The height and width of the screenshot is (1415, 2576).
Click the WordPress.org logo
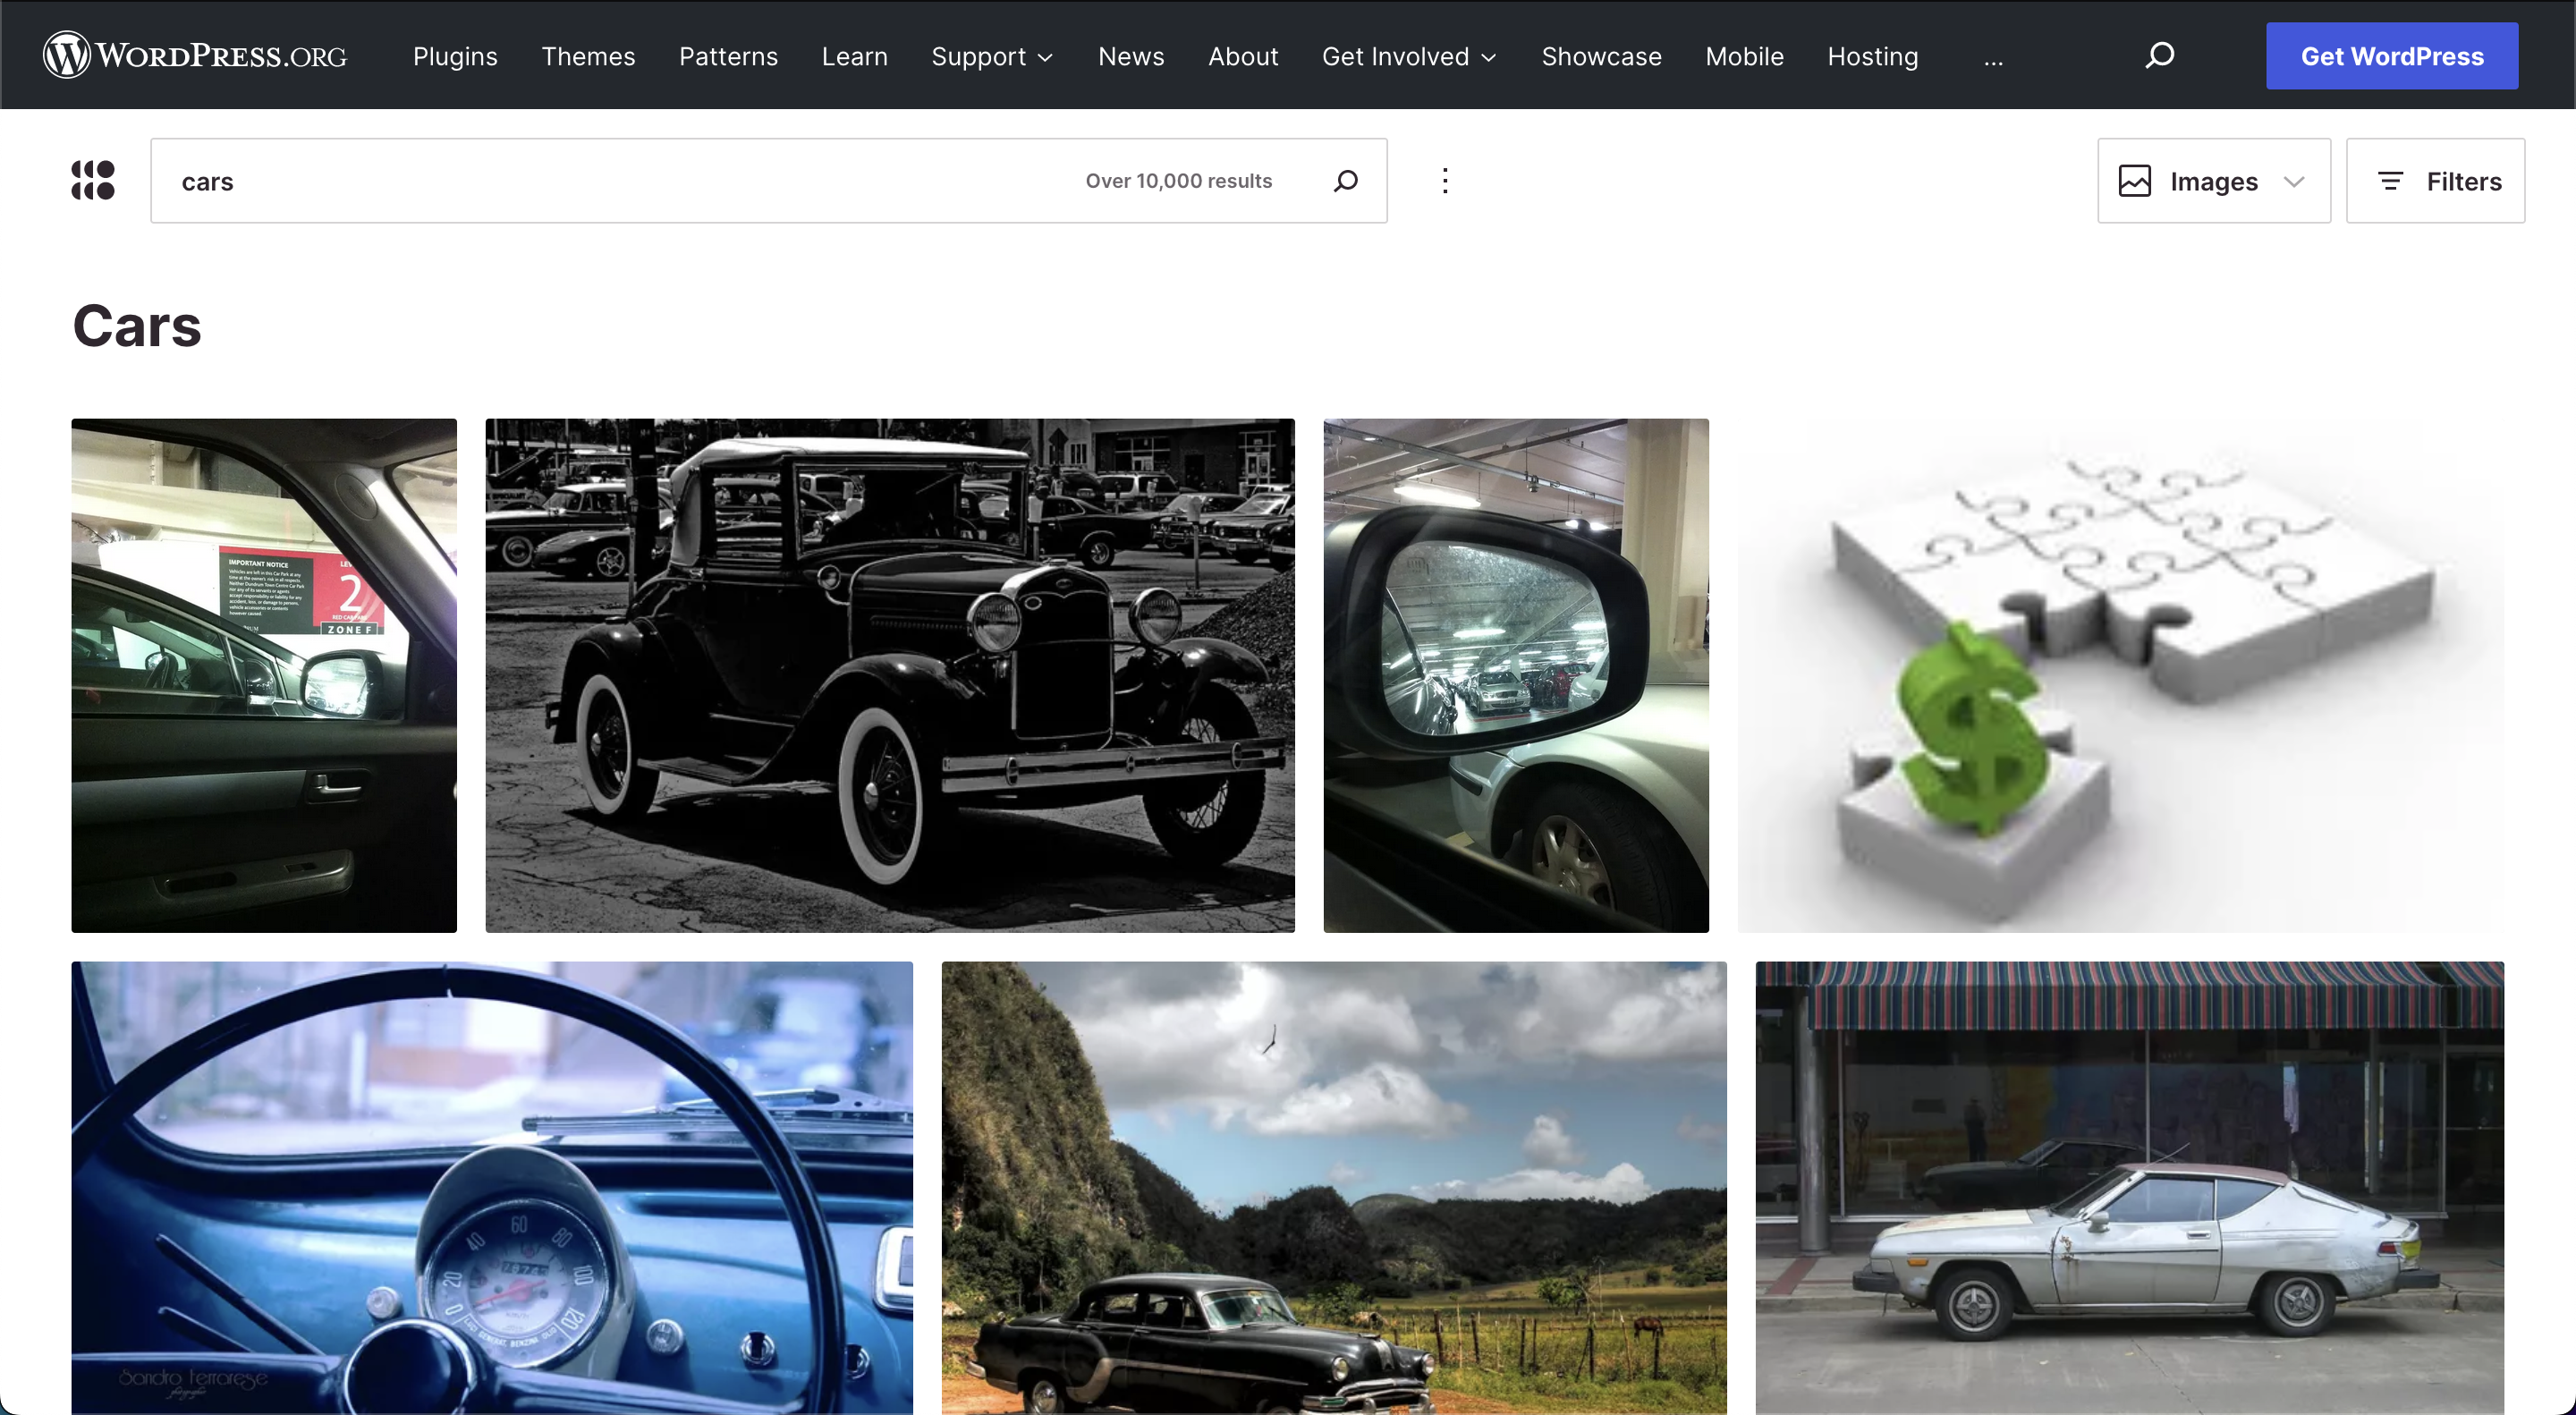(x=195, y=55)
